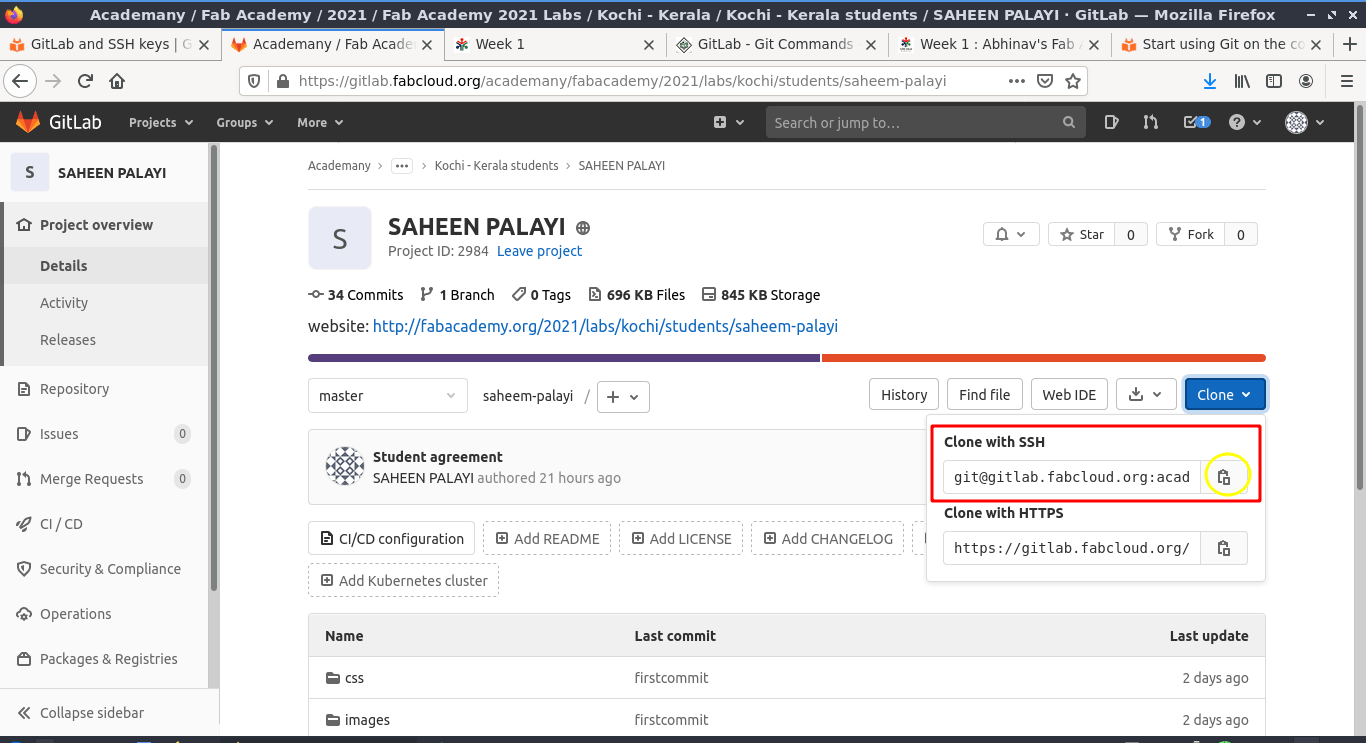This screenshot has width=1366, height=743.
Task: Toggle the Firefox sidebar view icon
Action: click(x=1274, y=81)
